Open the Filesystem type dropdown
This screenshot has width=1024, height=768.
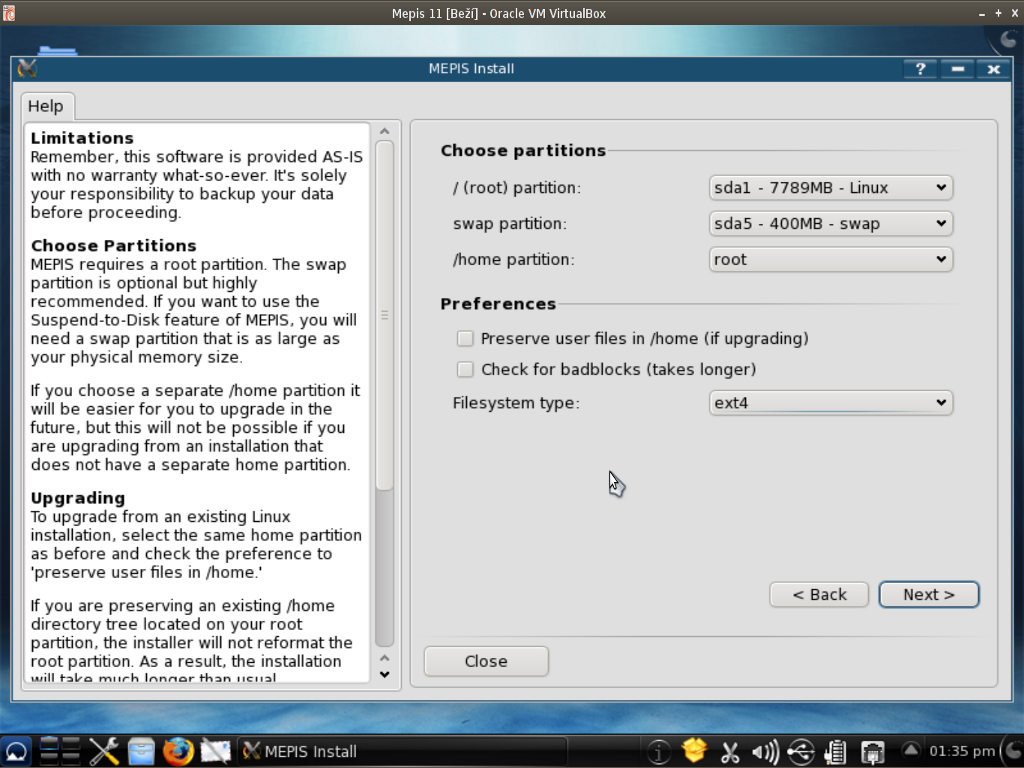831,403
